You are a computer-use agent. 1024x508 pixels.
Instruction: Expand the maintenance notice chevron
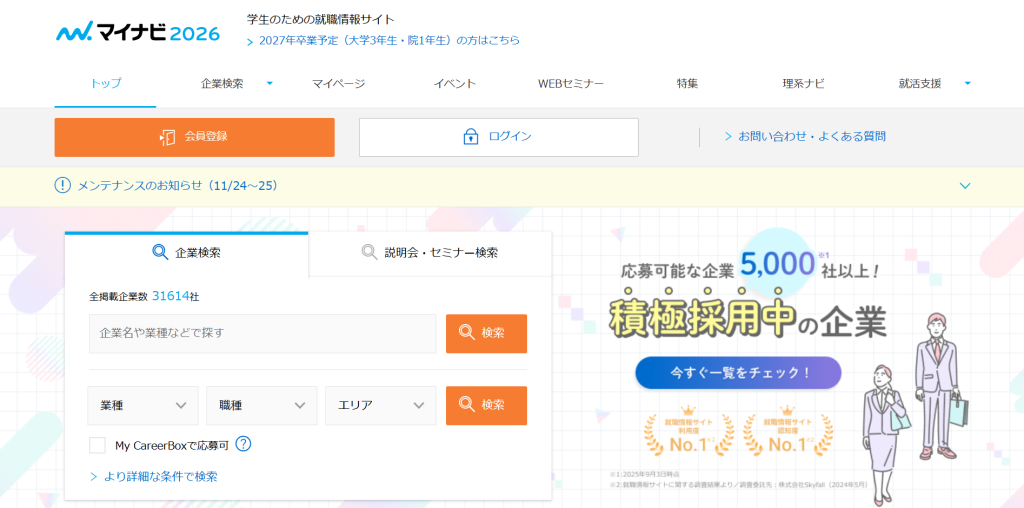tap(965, 186)
